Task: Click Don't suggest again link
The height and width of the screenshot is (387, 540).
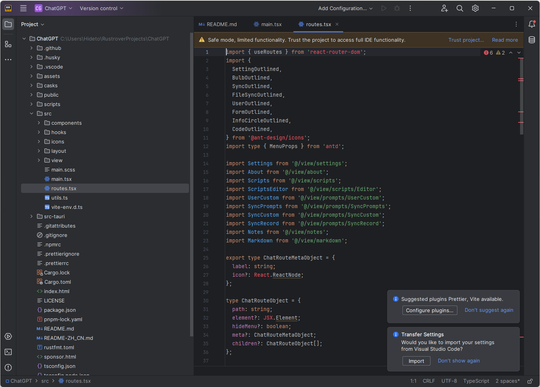Action: [489, 310]
